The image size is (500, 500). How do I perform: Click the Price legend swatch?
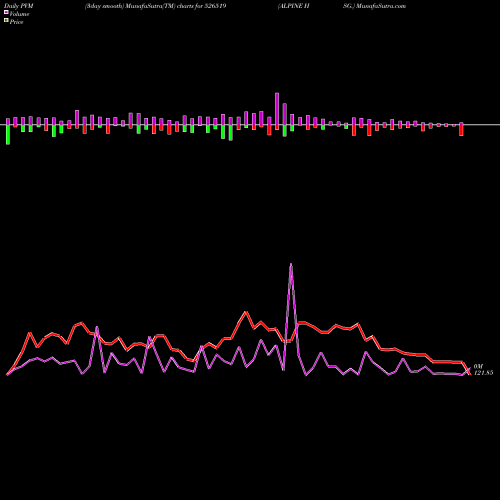6,21
